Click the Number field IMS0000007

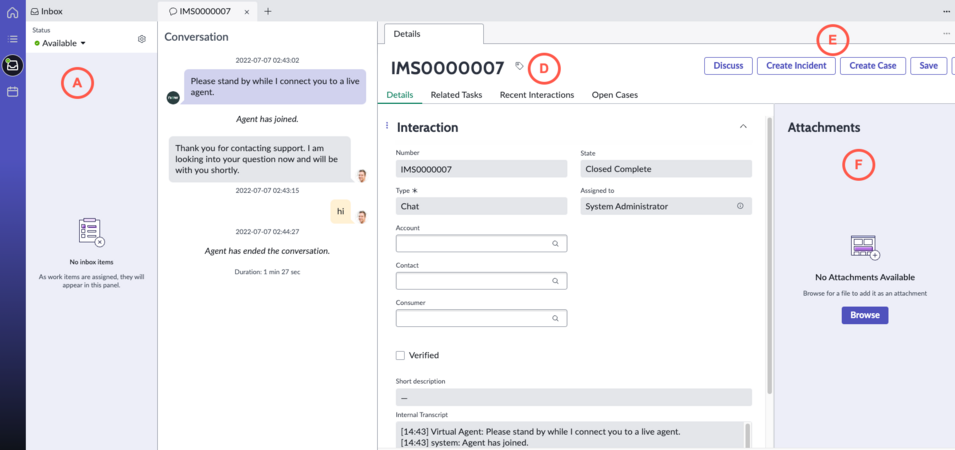pos(481,169)
